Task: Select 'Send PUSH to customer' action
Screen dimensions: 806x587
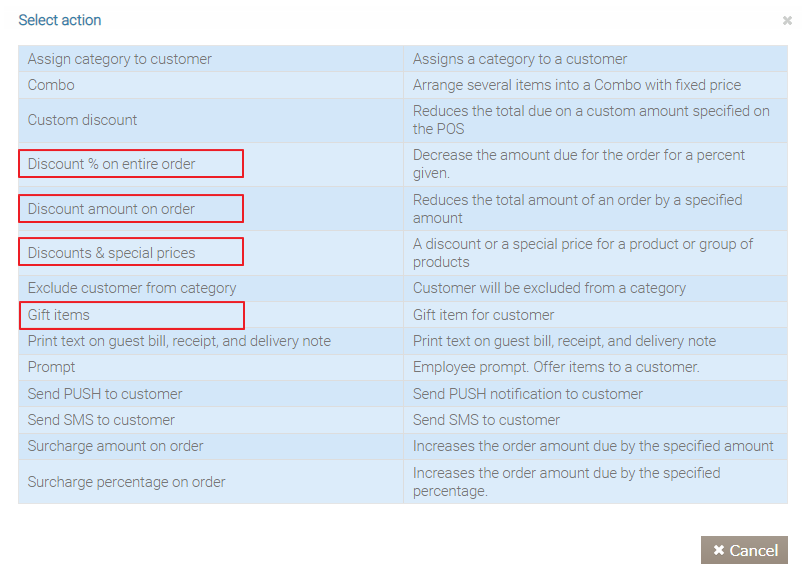Action: point(105,394)
